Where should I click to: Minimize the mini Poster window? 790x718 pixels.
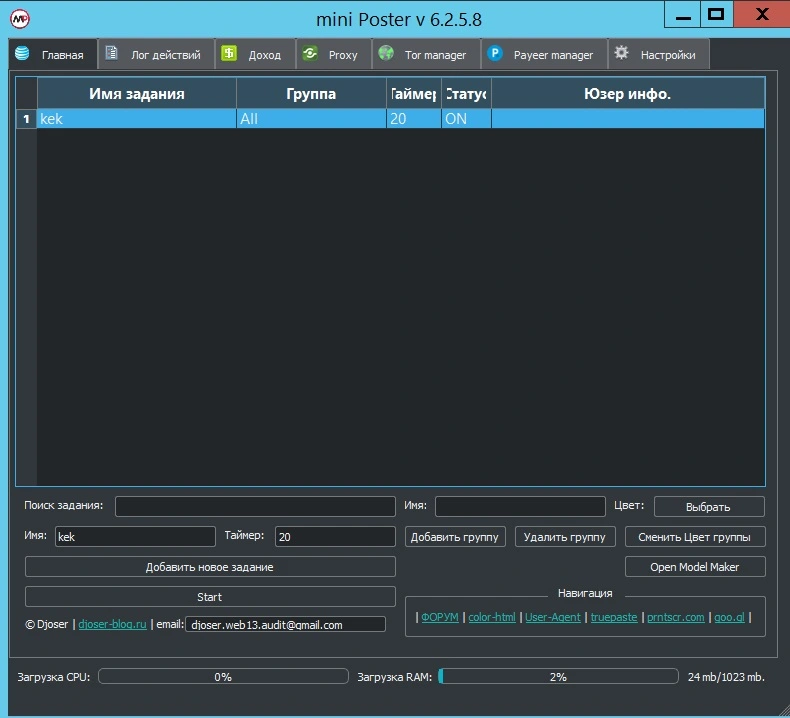[683, 15]
